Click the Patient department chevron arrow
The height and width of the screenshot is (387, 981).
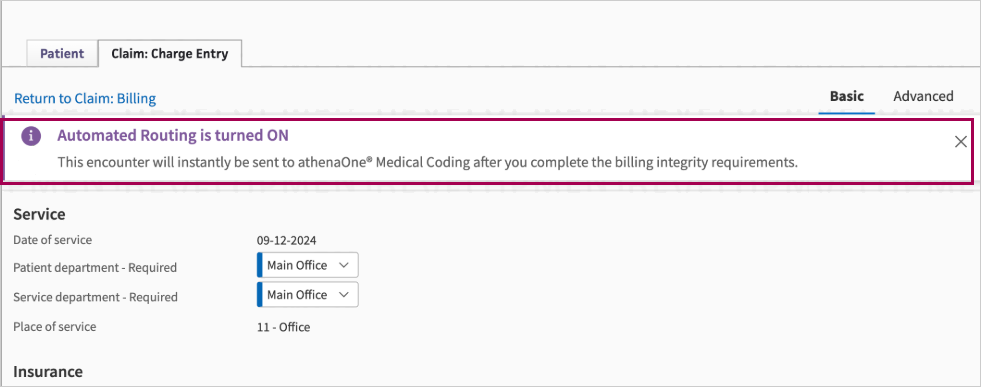(343, 265)
